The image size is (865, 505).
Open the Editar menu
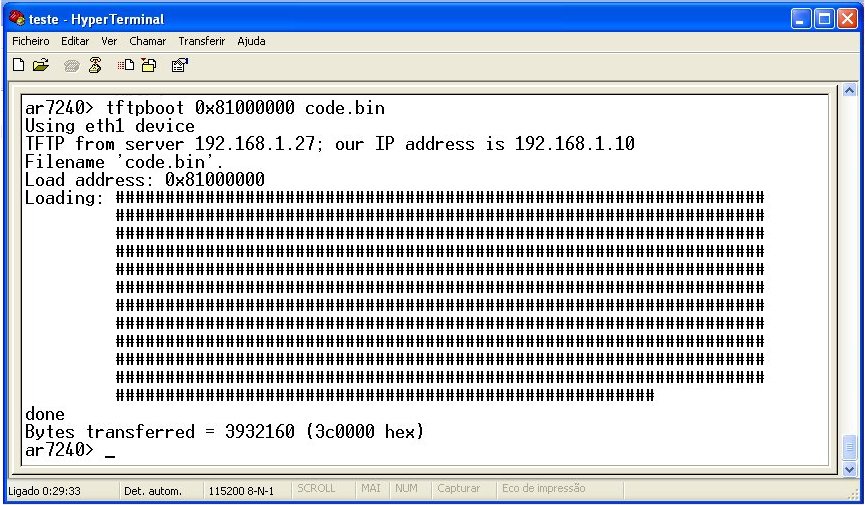coord(75,41)
